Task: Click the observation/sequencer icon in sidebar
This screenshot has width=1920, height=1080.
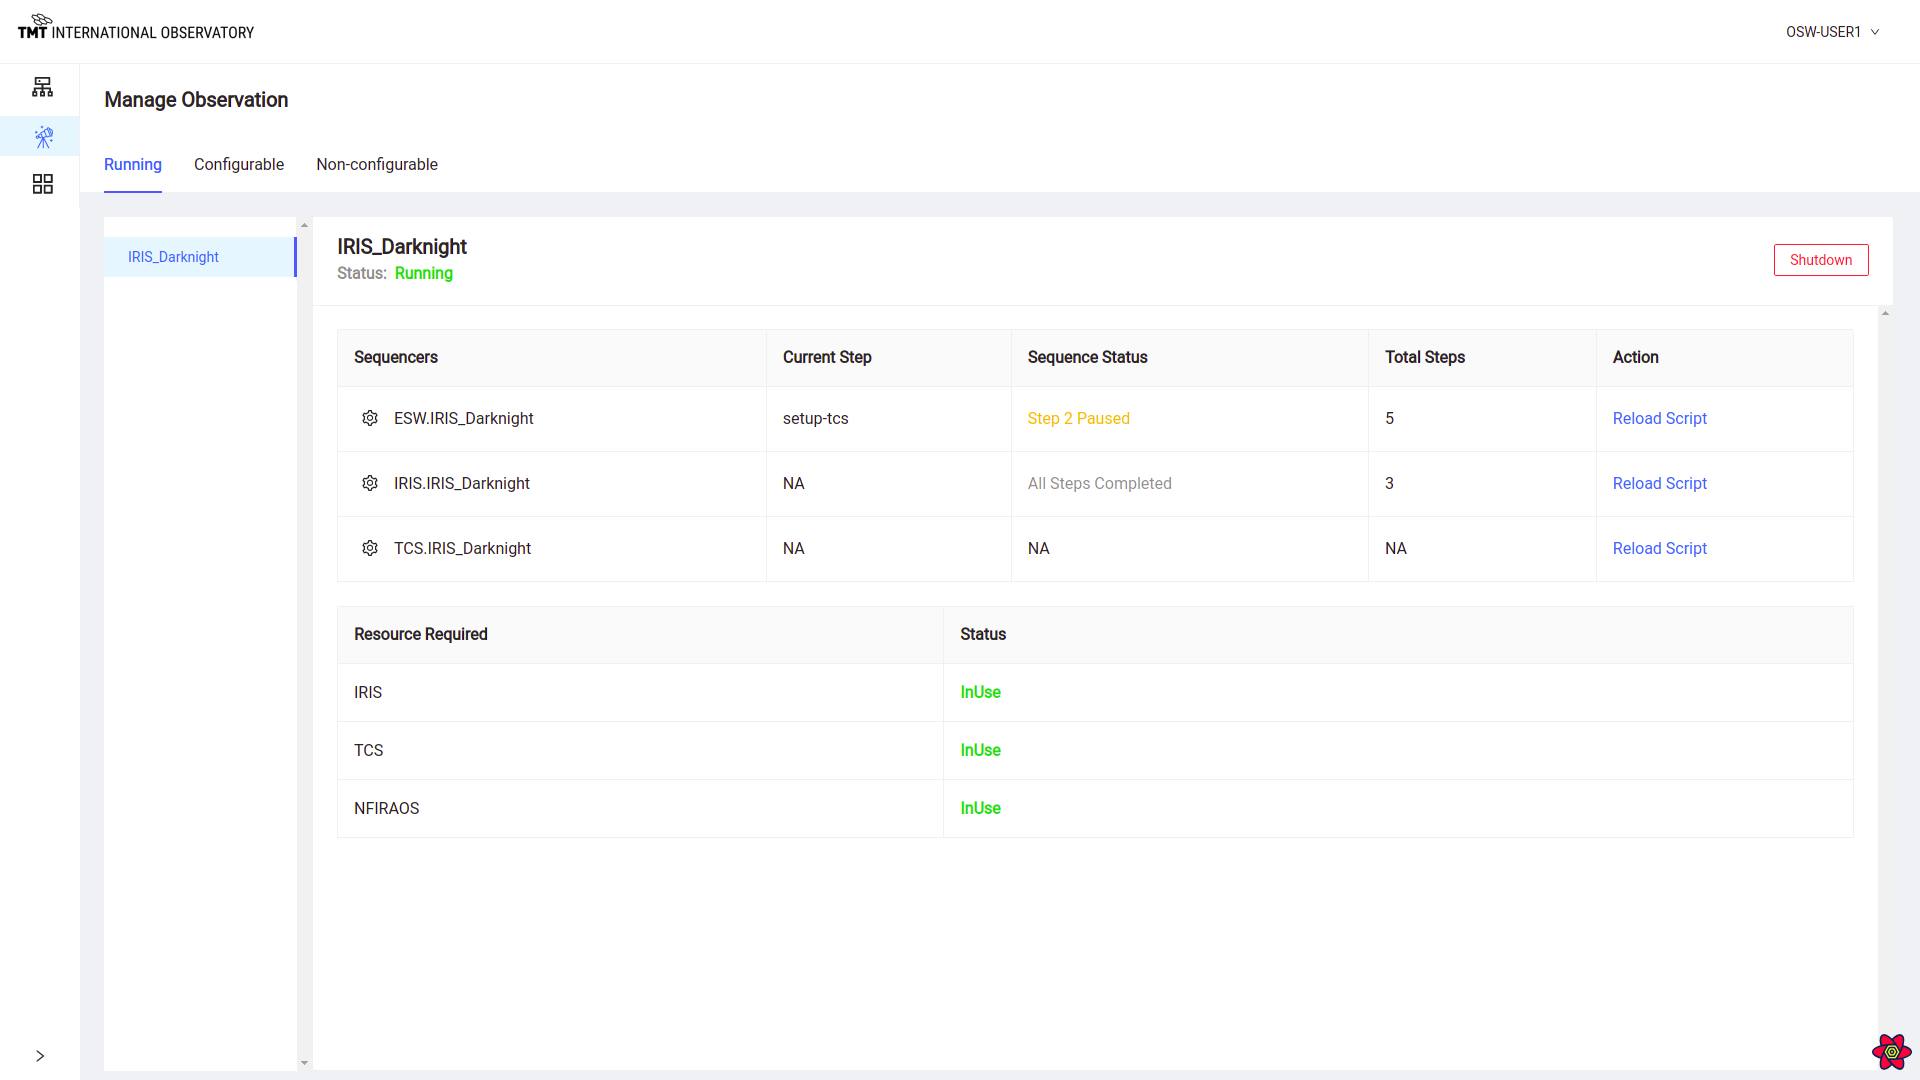Action: click(42, 136)
